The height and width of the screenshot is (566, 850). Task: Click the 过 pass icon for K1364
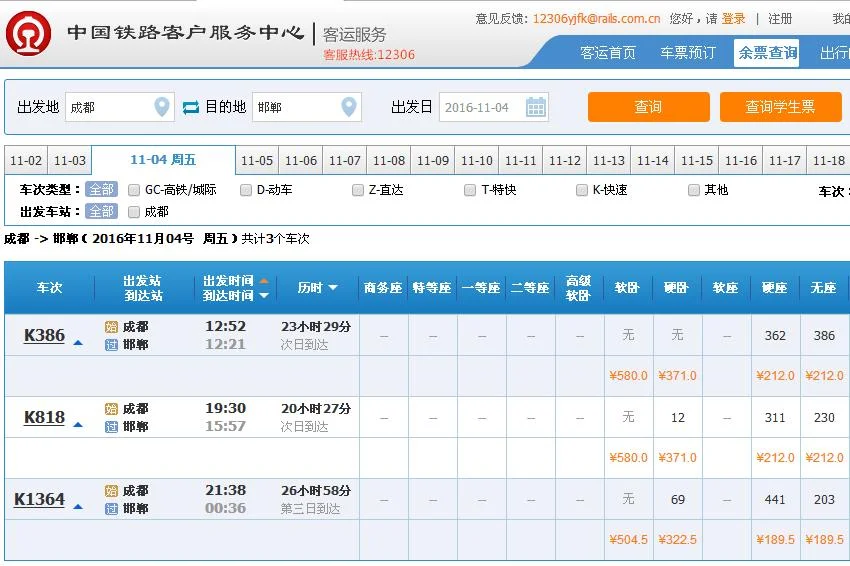[x=111, y=509]
